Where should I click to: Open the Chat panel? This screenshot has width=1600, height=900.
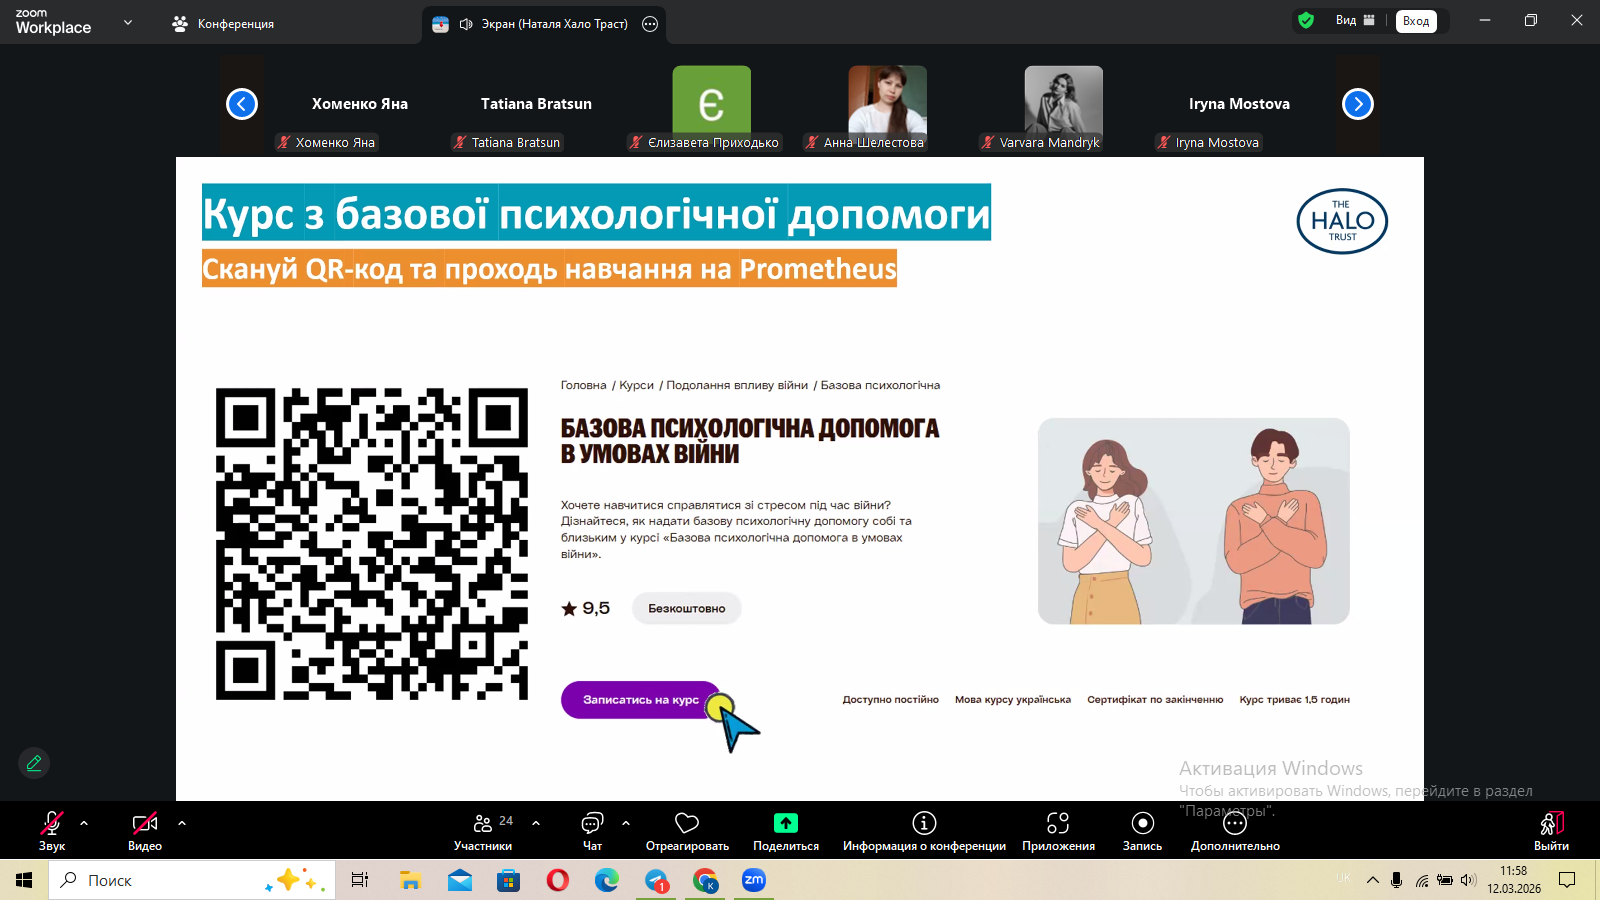point(592,831)
